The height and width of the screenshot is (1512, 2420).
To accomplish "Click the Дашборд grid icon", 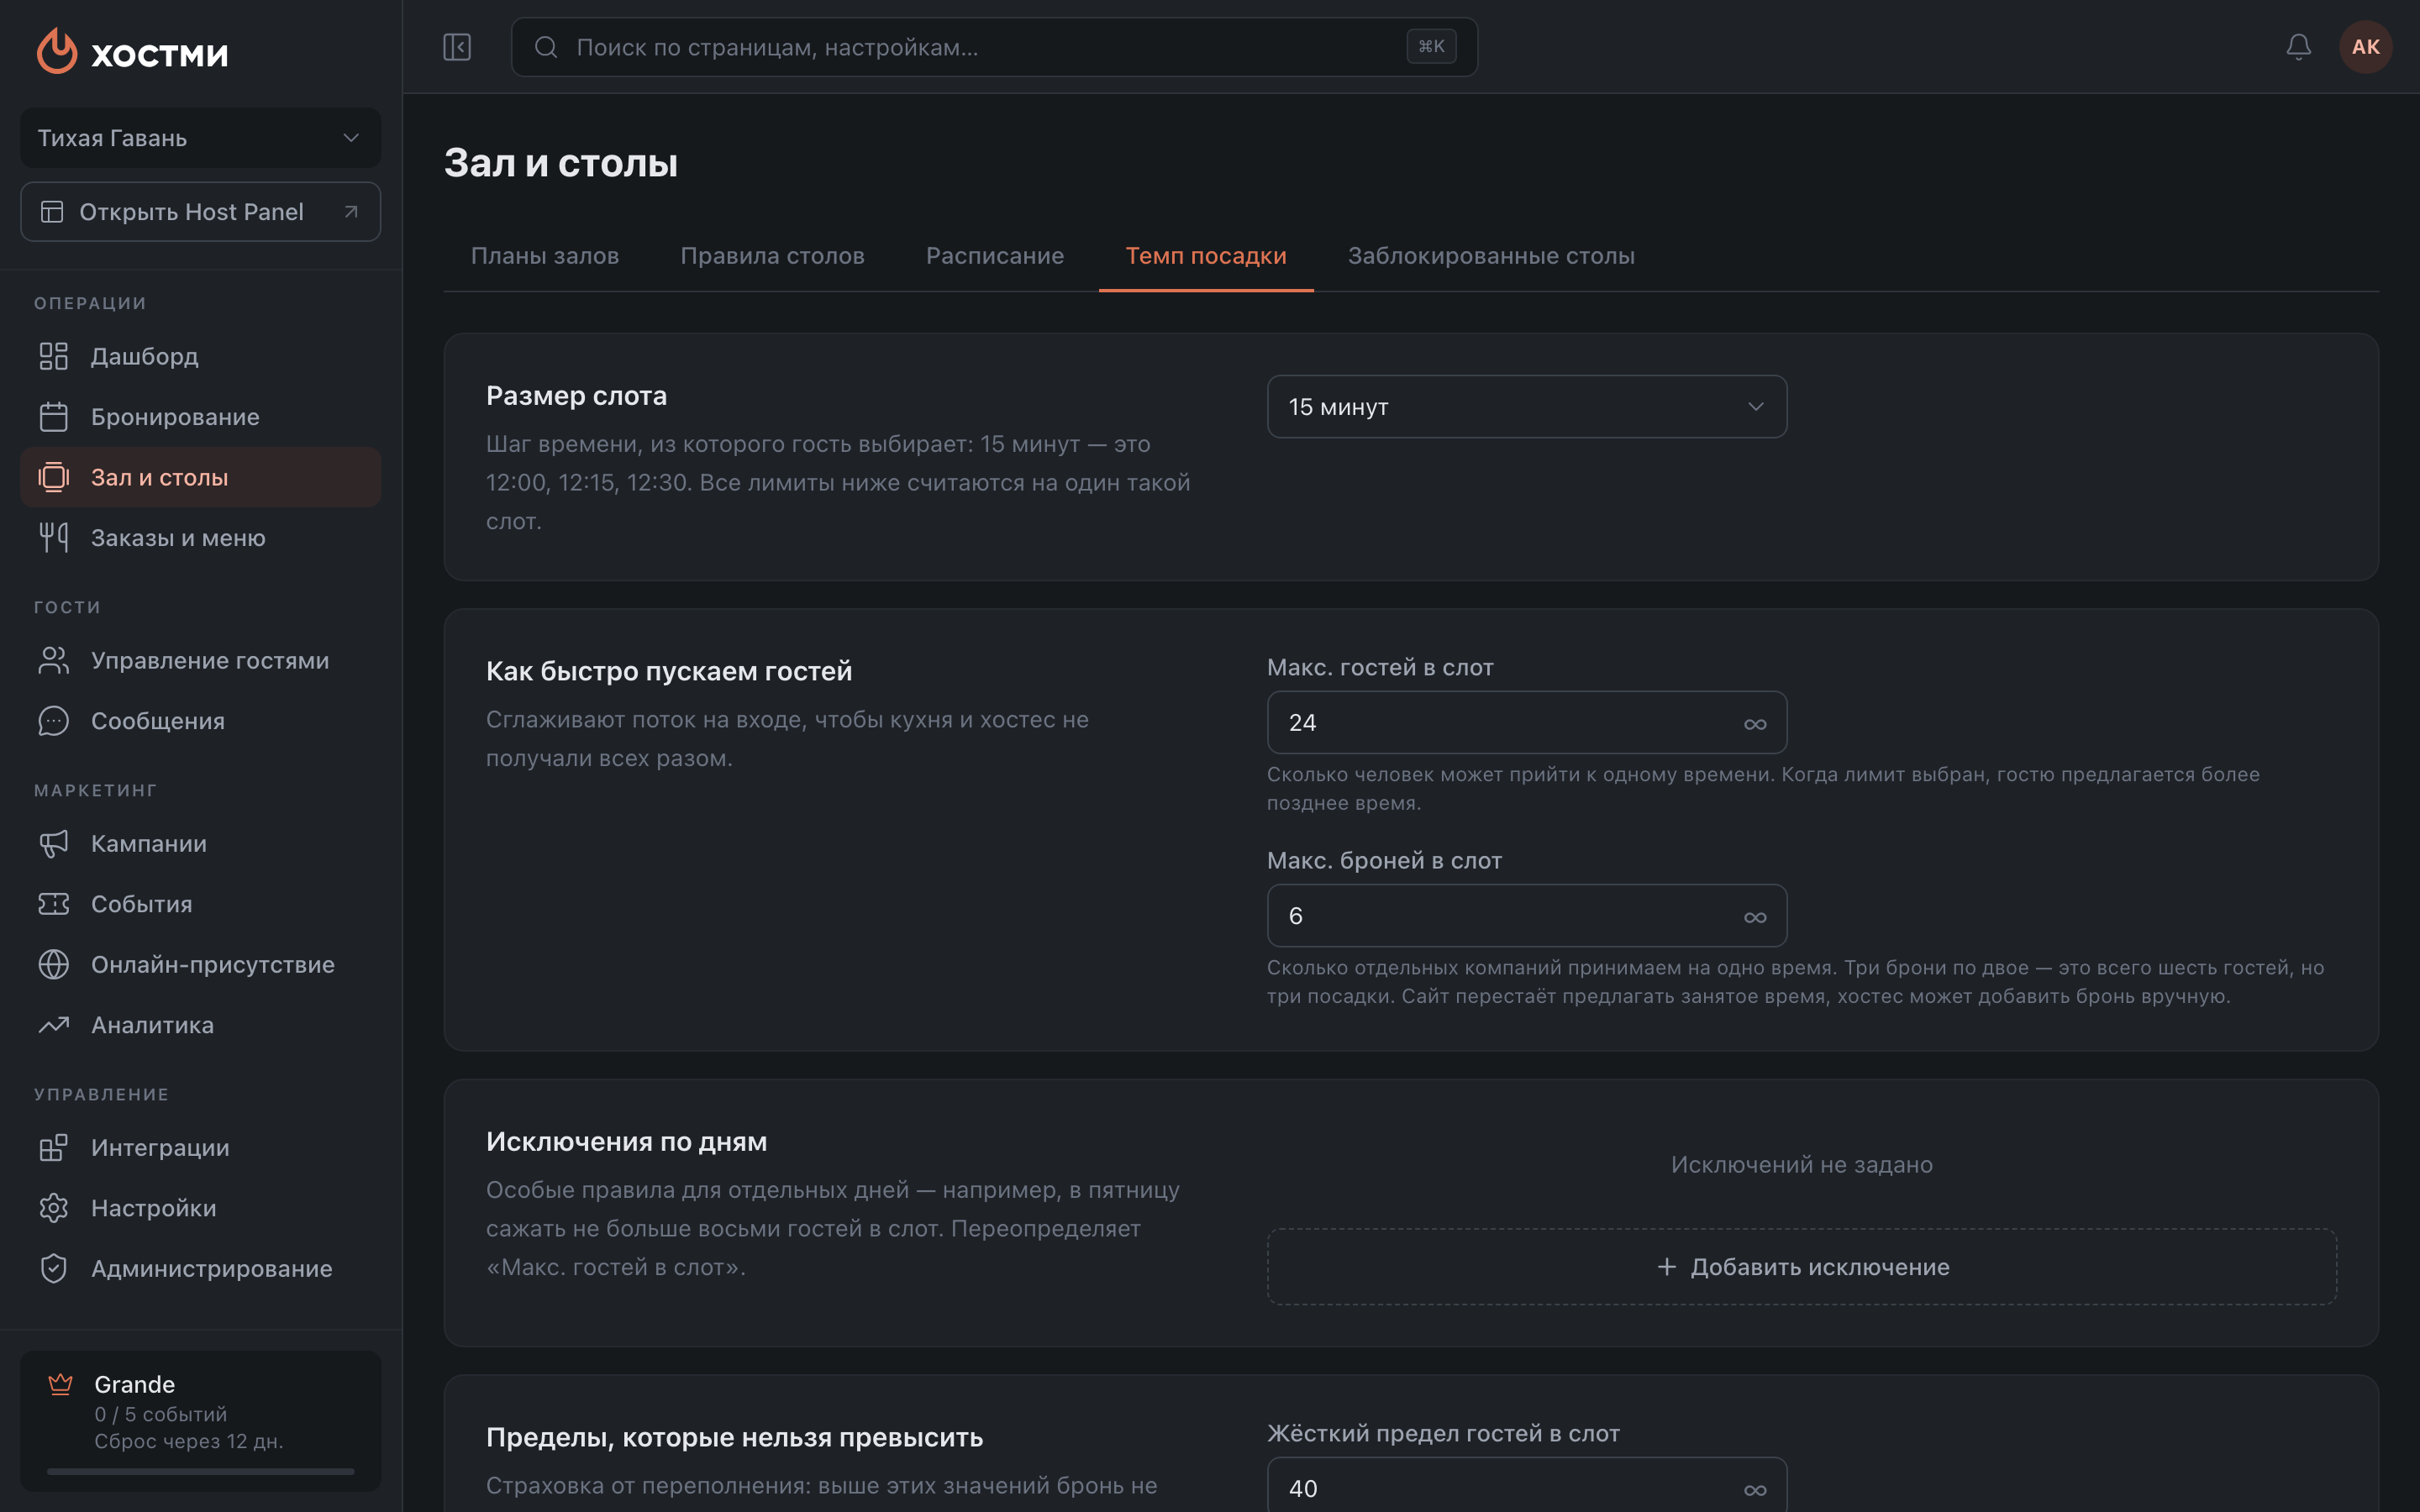I will coord(54,356).
